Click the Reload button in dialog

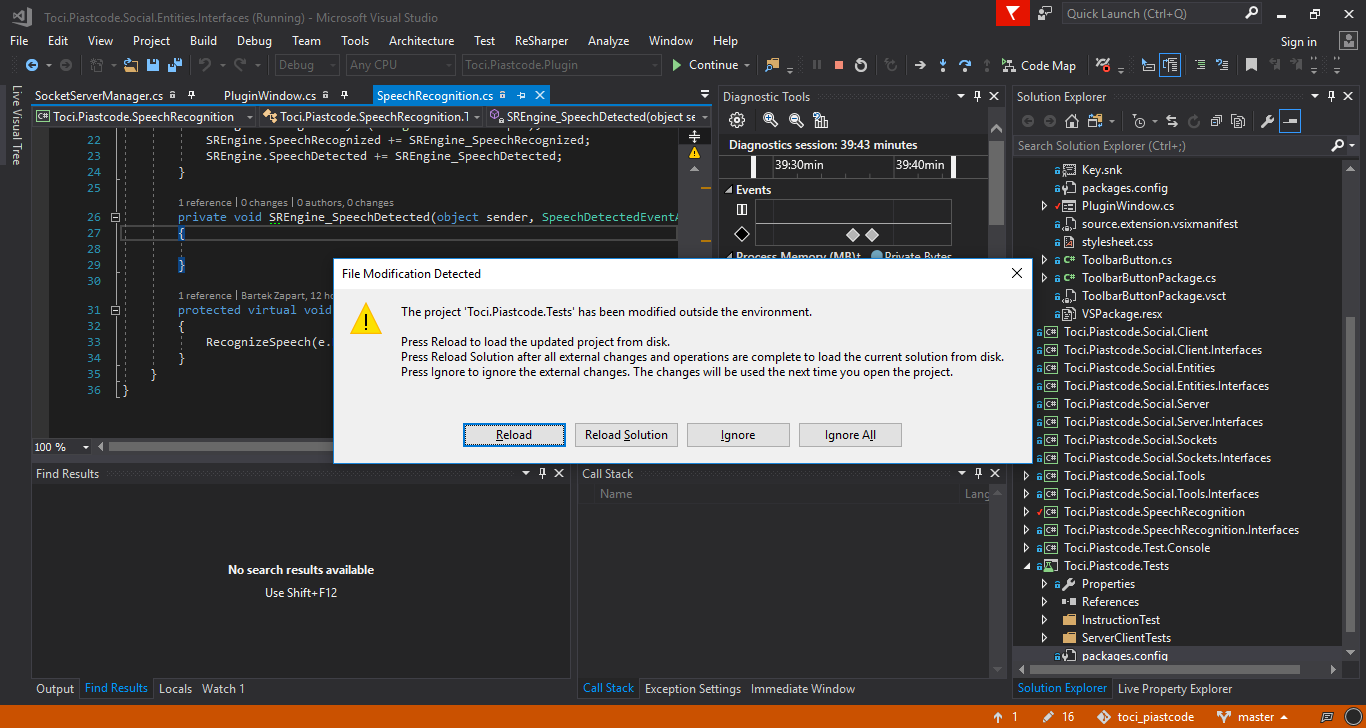pyautogui.click(x=514, y=435)
